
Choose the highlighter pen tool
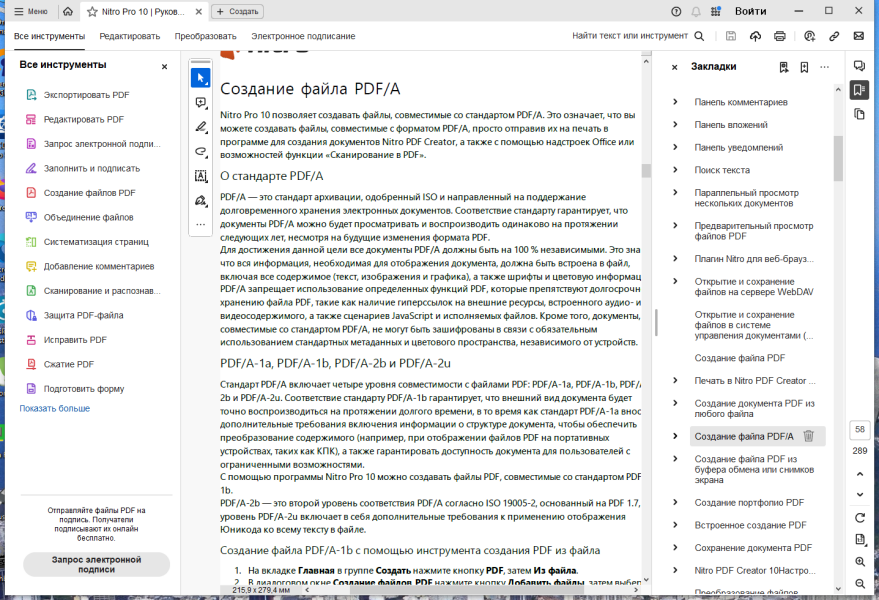[201, 127]
